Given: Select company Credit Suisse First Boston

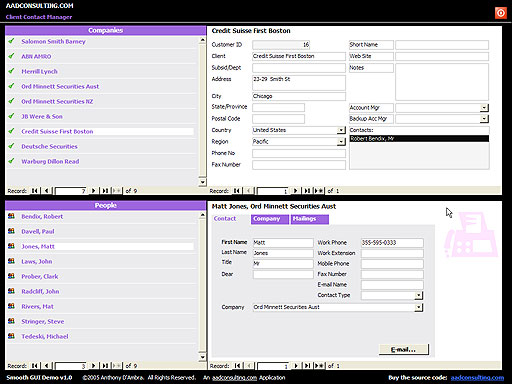Looking at the screenshot, I should pyautogui.click(x=57, y=131).
